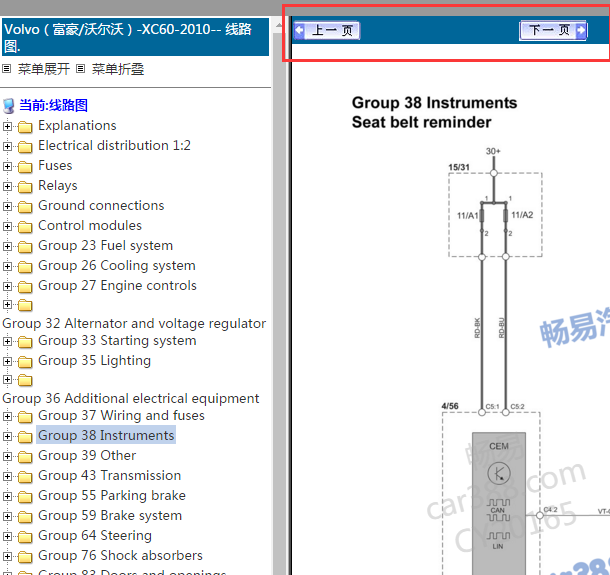
Task: Expand Group 55 Parking brake node
Action: point(7,496)
